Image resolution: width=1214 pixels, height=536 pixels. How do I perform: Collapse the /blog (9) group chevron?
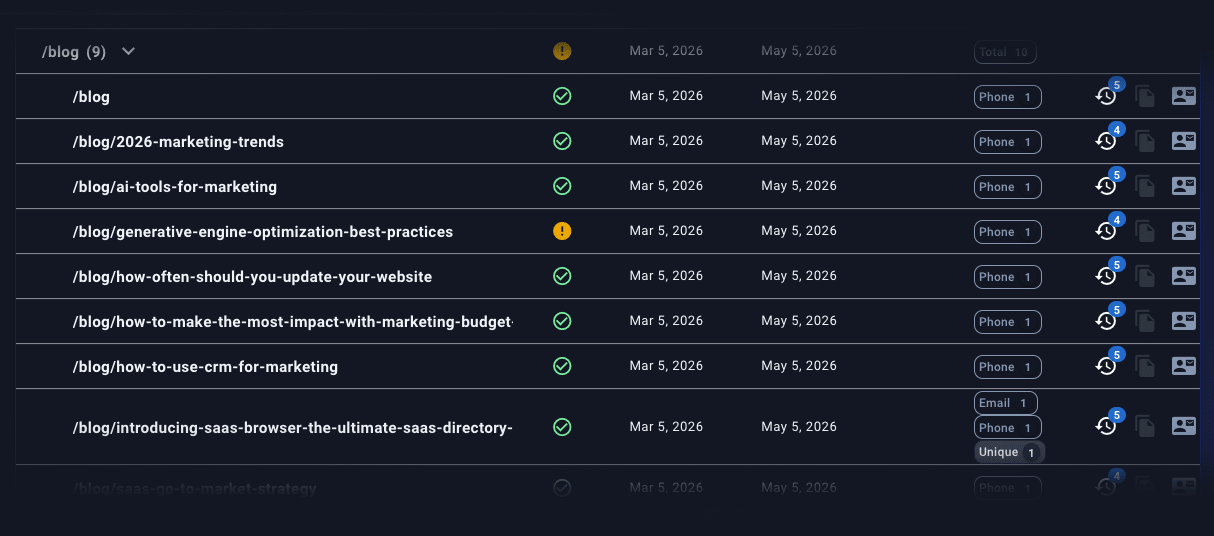[128, 52]
